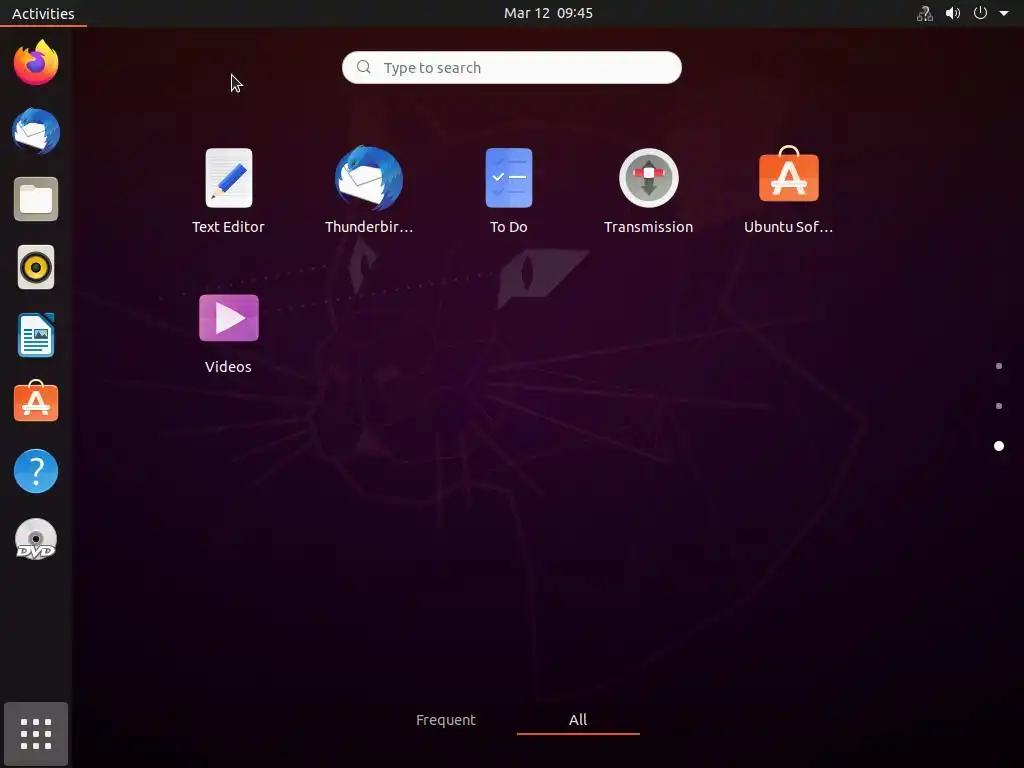Click the "Transmission" label
The width and height of the screenshot is (1024, 768).
click(x=648, y=227)
